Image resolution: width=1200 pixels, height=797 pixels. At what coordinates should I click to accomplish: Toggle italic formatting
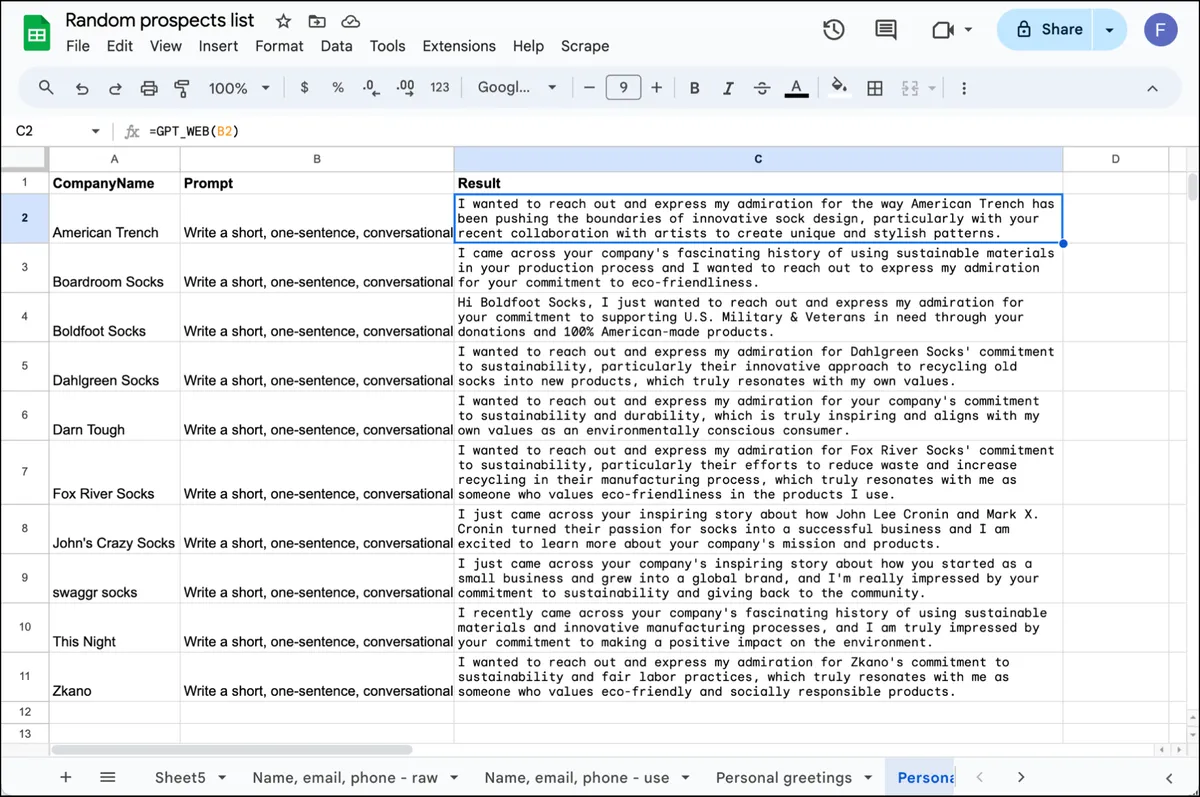coord(728,88)
